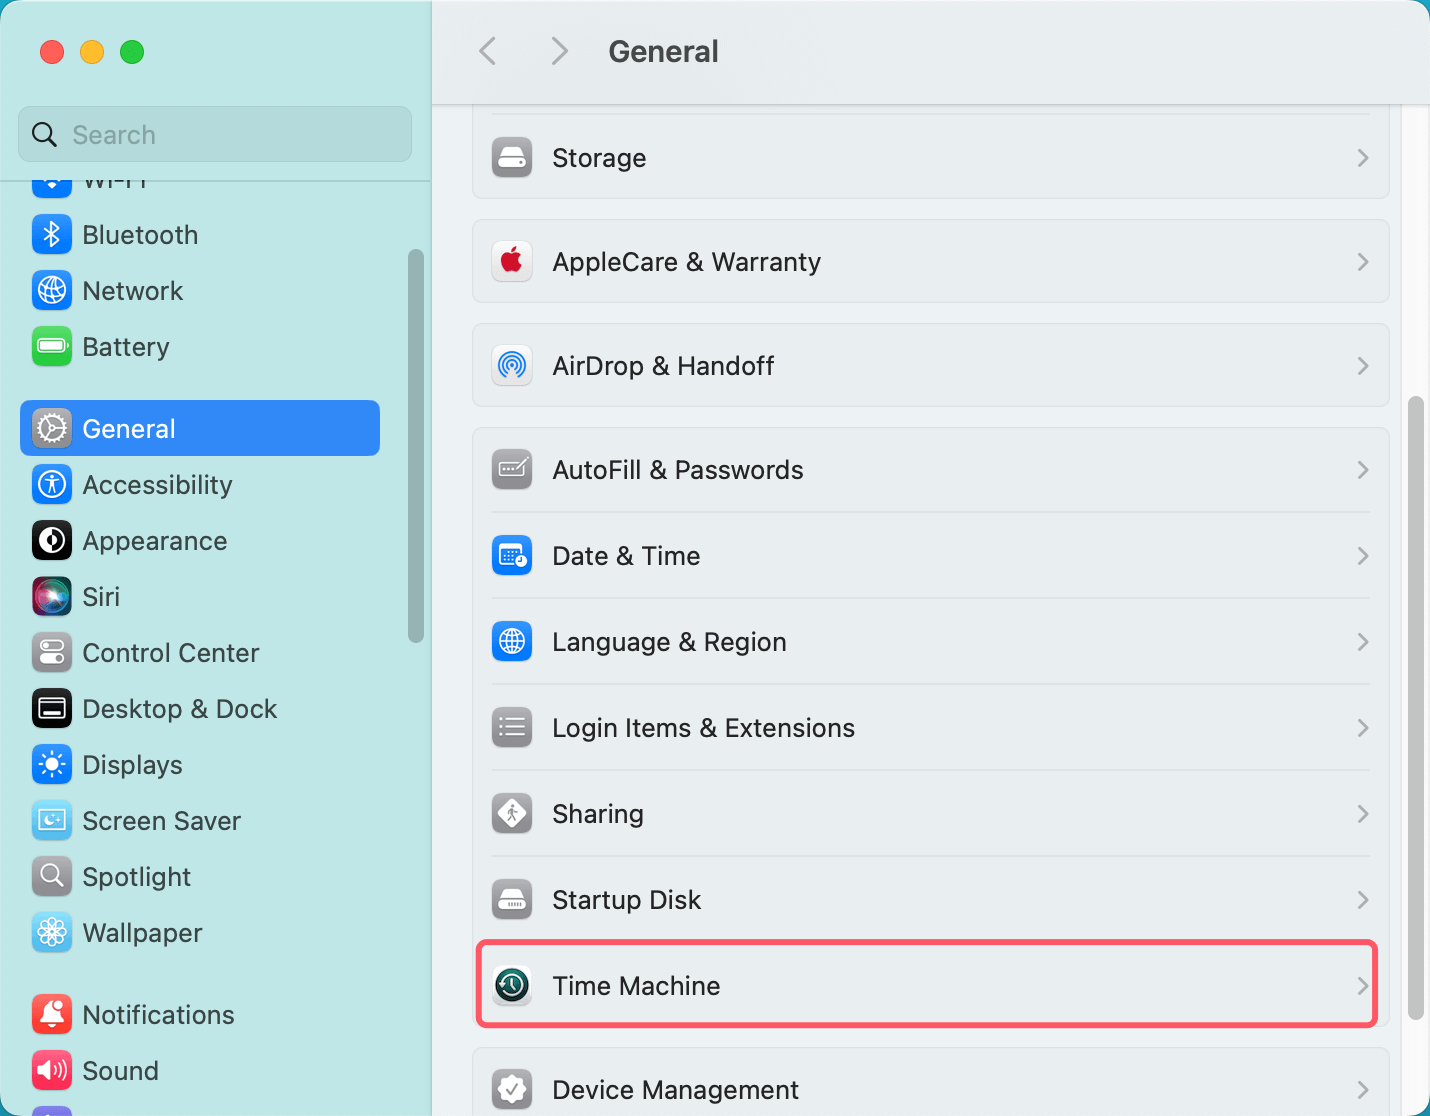The height and width of the screenshot is (1116, 1430).
Task: Expand Language & Region with its arrow
Action: coord(1362,641)
